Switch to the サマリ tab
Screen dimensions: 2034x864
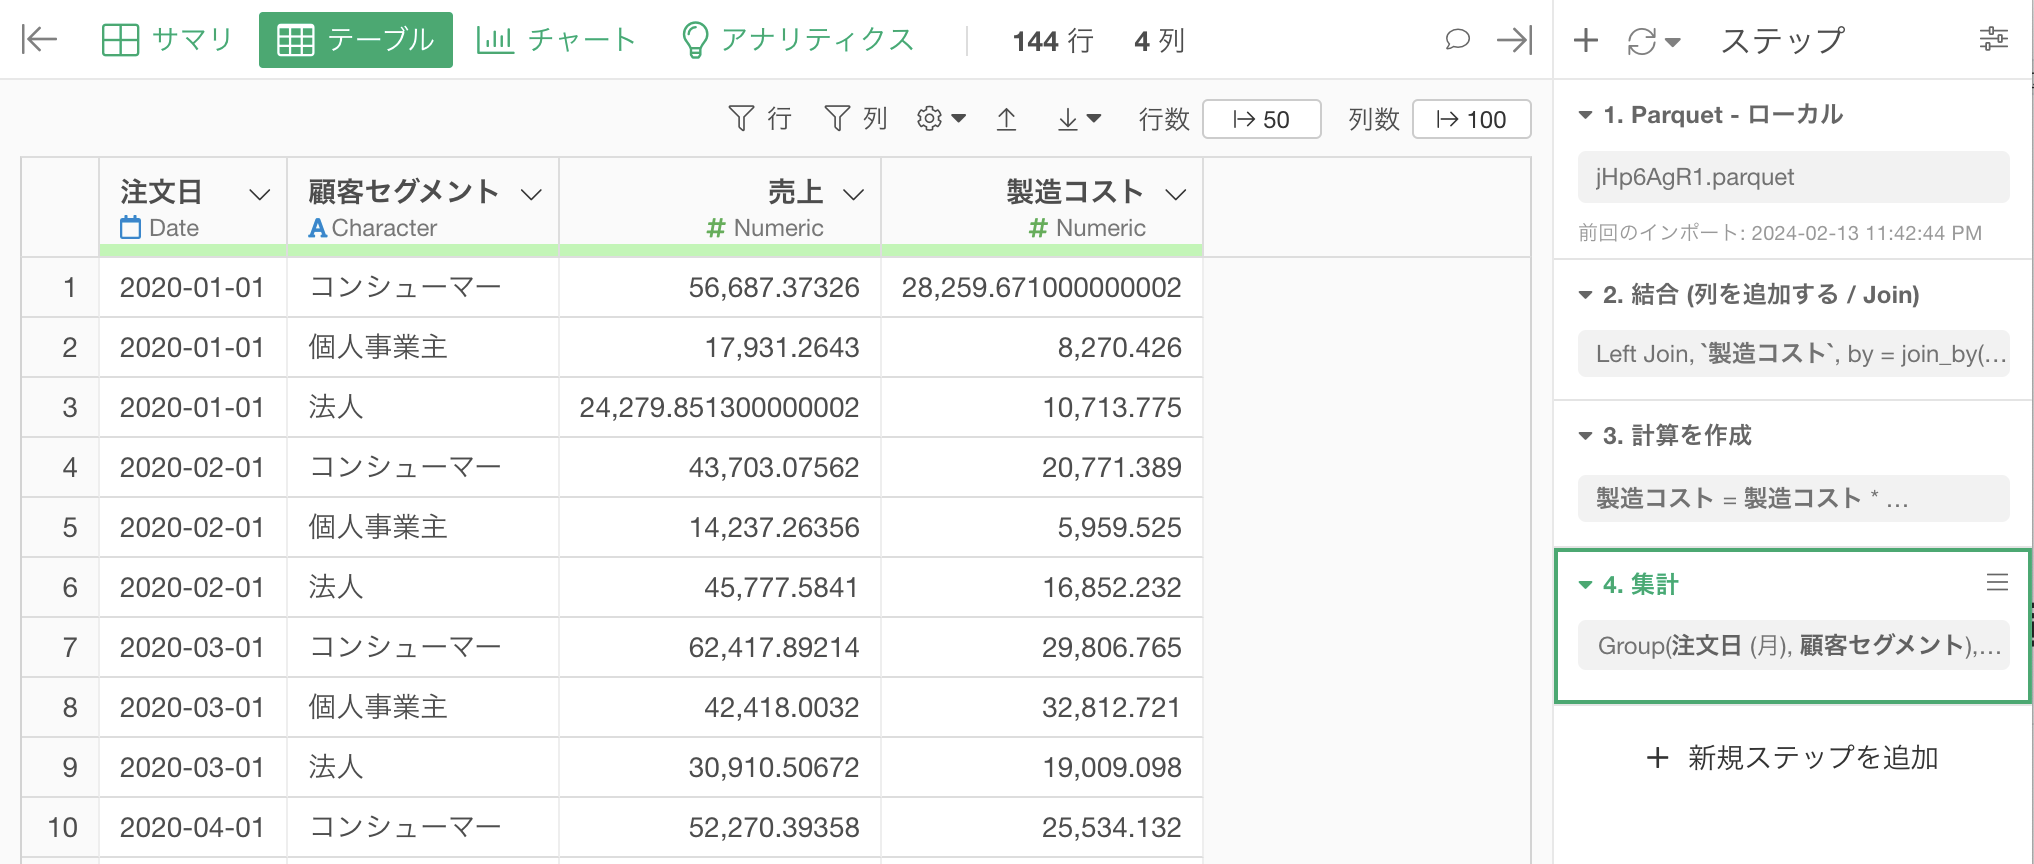[167, 40]
